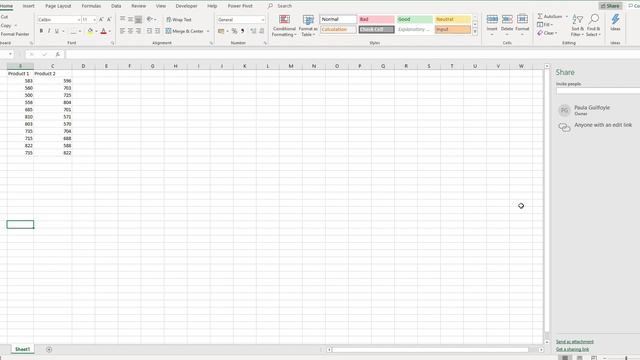The image size is (640, 360).
Task: Click the Orientation text angle icon
Action: [x=150, y=19]
